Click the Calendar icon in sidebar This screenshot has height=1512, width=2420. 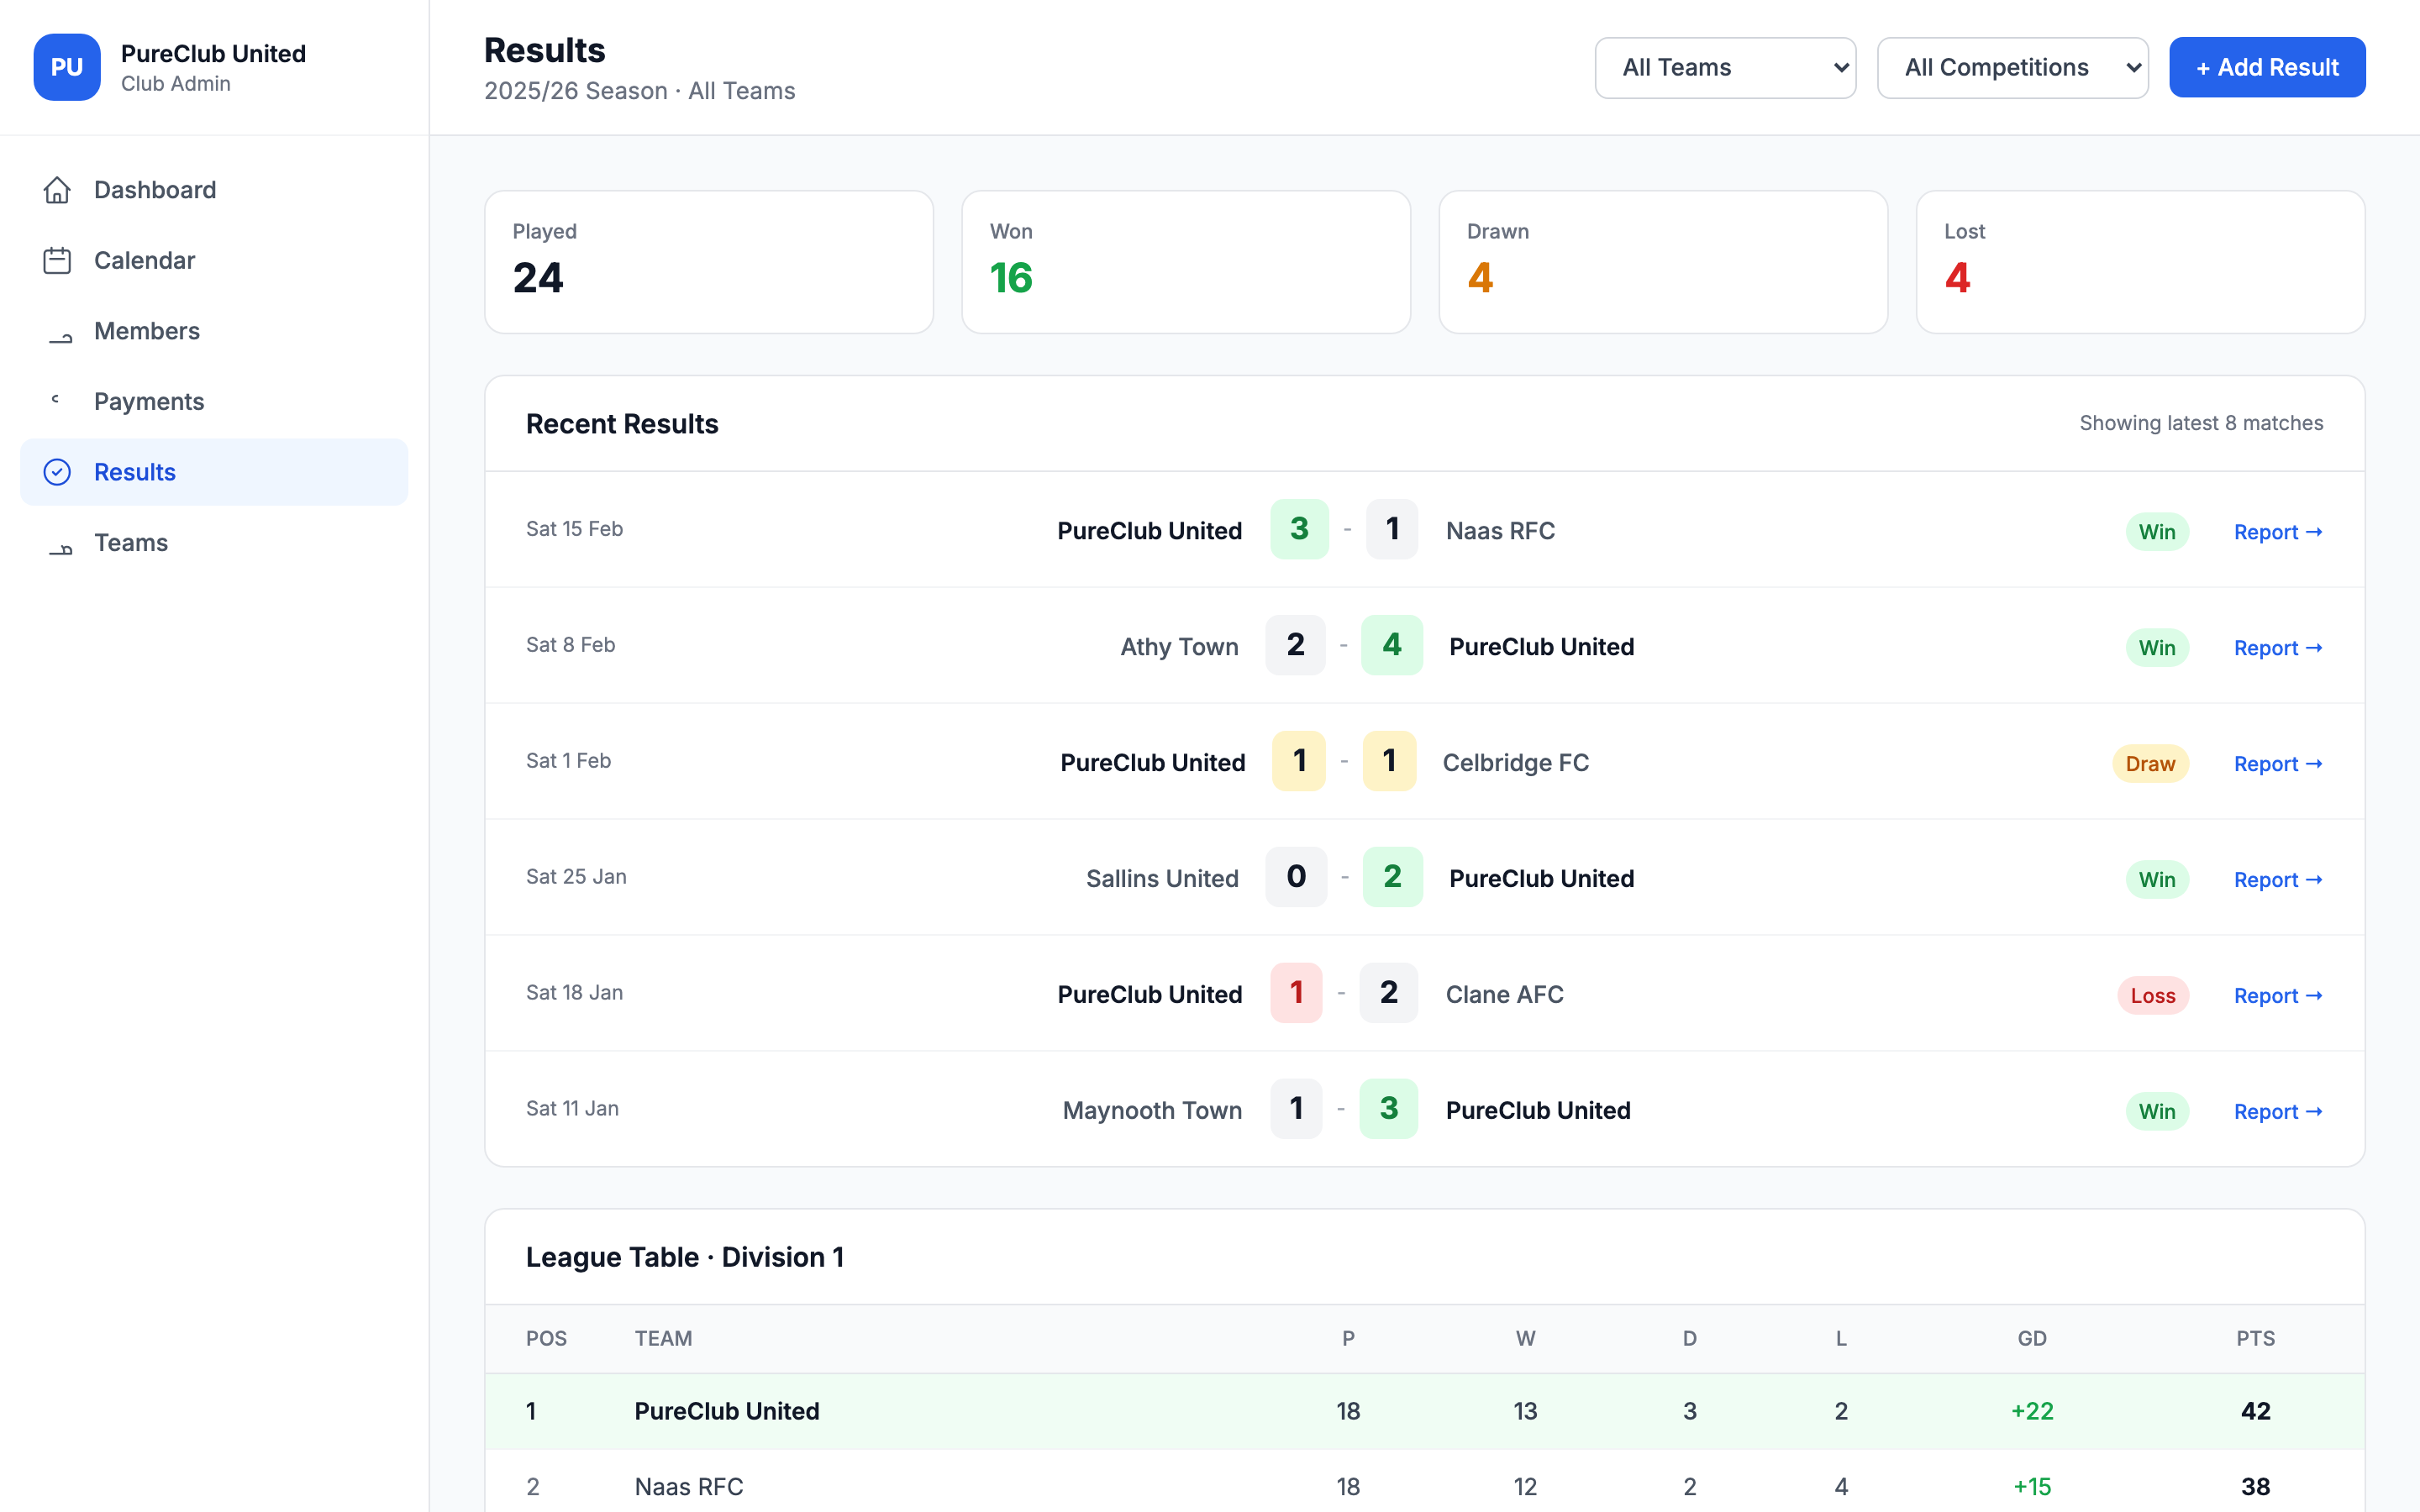point(57,260)
